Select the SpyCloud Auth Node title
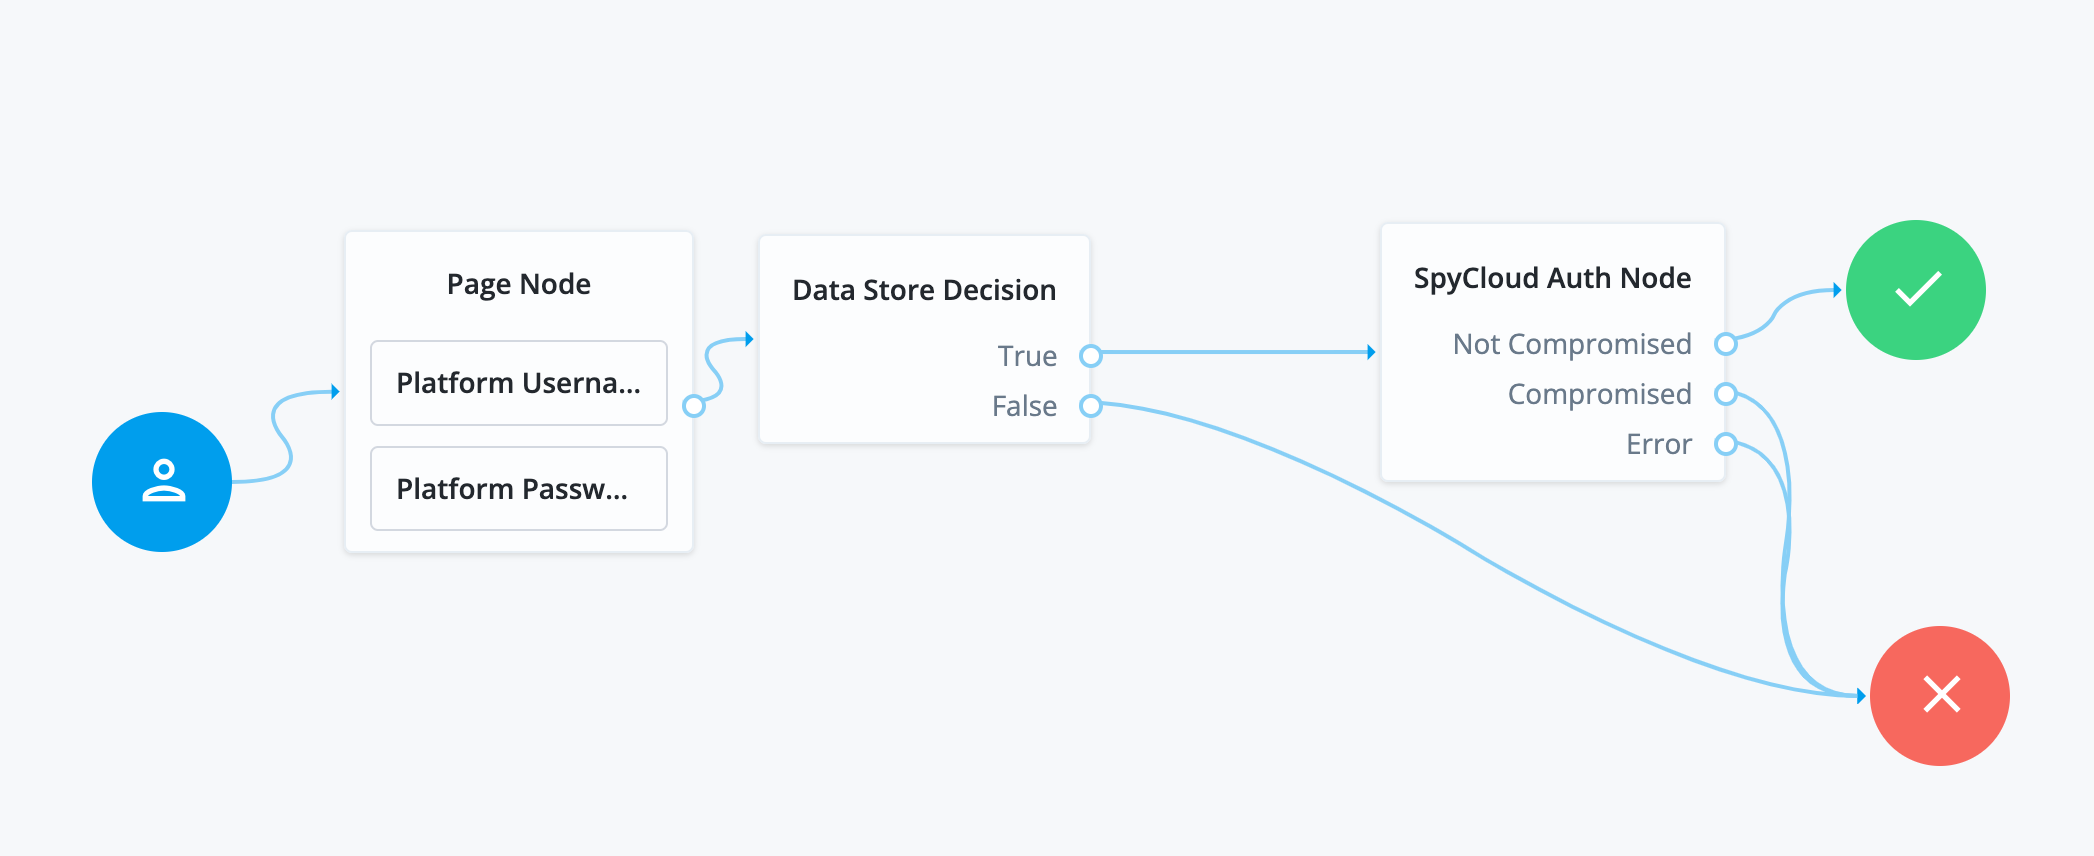This screenshot has width=2094, height=856. (1552, 278)
